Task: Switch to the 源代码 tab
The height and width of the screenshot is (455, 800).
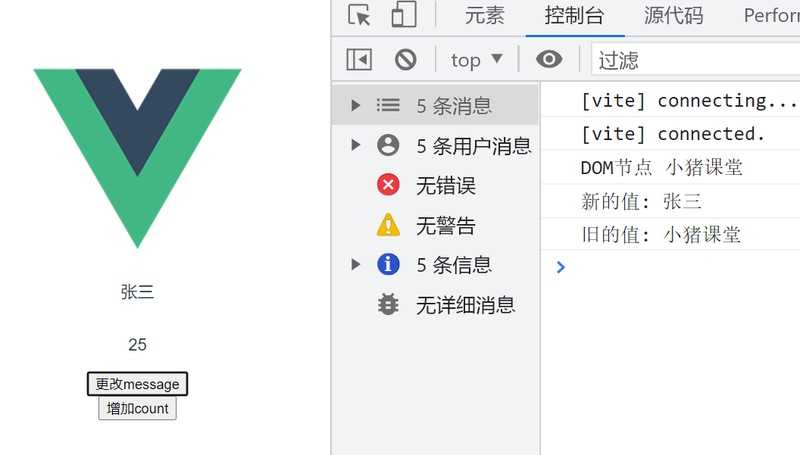Action: [673, 15]
